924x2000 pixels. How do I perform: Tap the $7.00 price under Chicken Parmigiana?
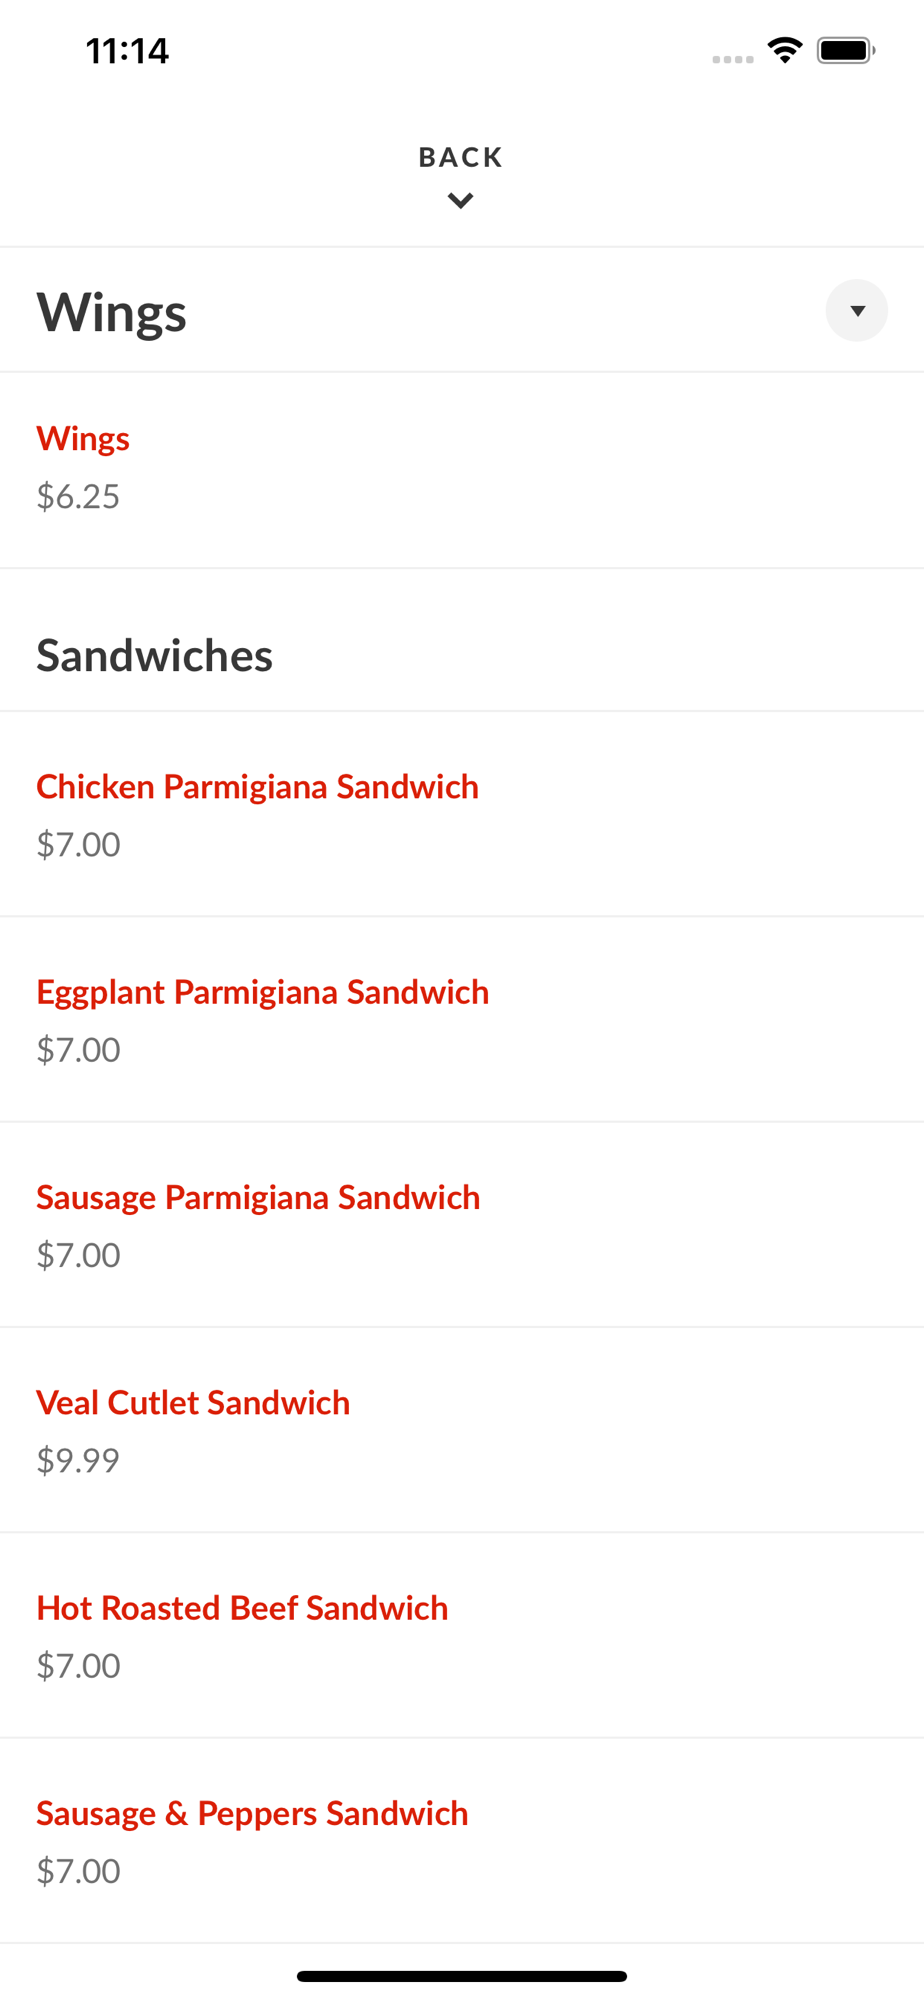78,845
